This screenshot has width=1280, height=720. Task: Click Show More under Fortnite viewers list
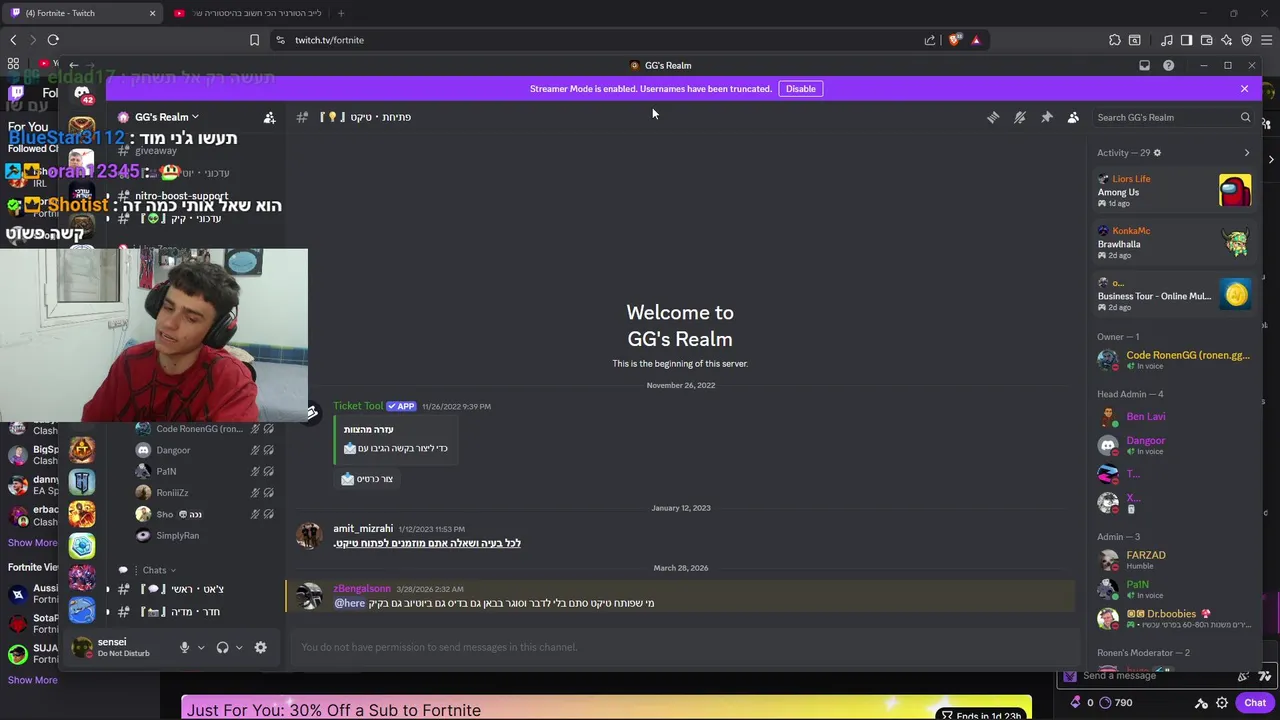click(x=32, y=680)
